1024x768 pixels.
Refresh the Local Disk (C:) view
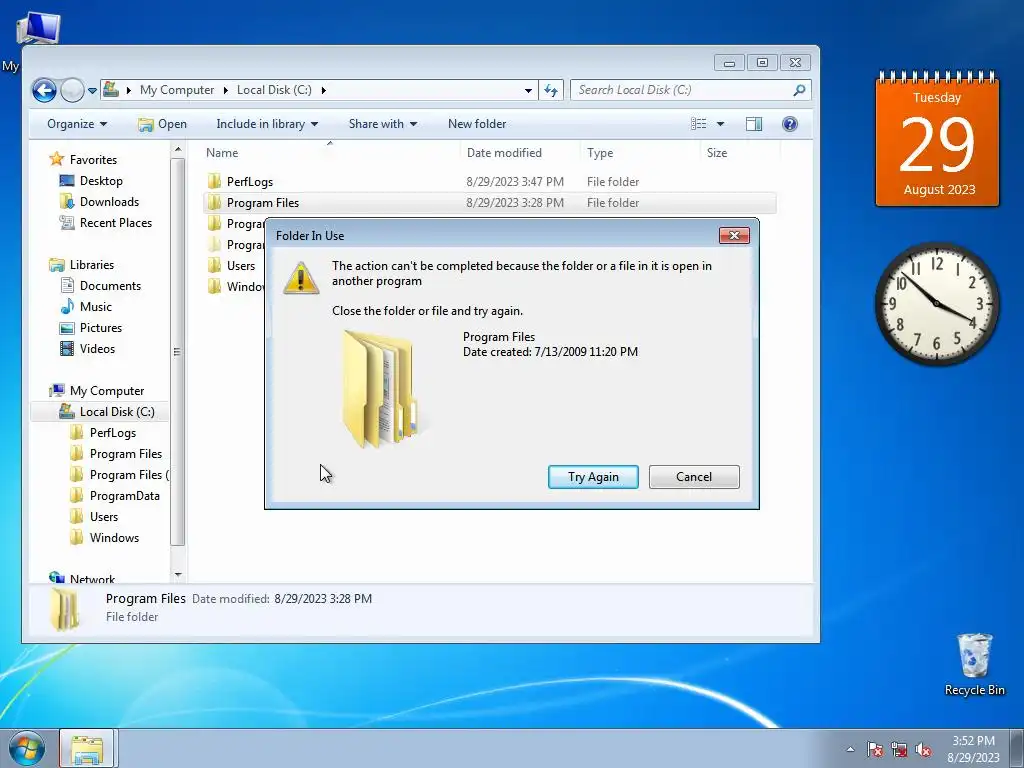coord(551,90)
